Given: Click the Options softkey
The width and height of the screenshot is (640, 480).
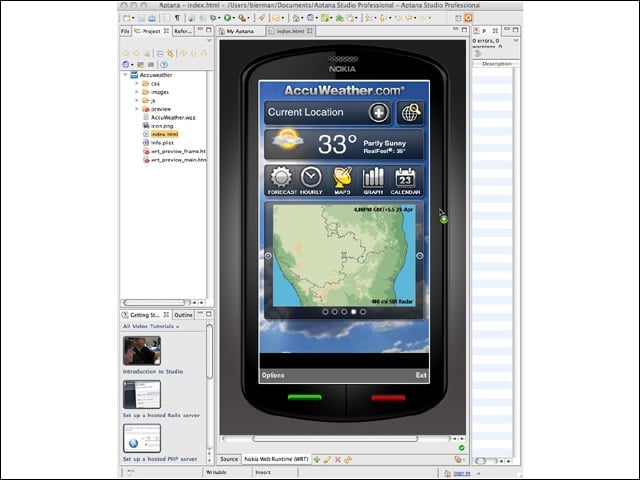Looking at the screenshot, I should (x=273, y=375).
